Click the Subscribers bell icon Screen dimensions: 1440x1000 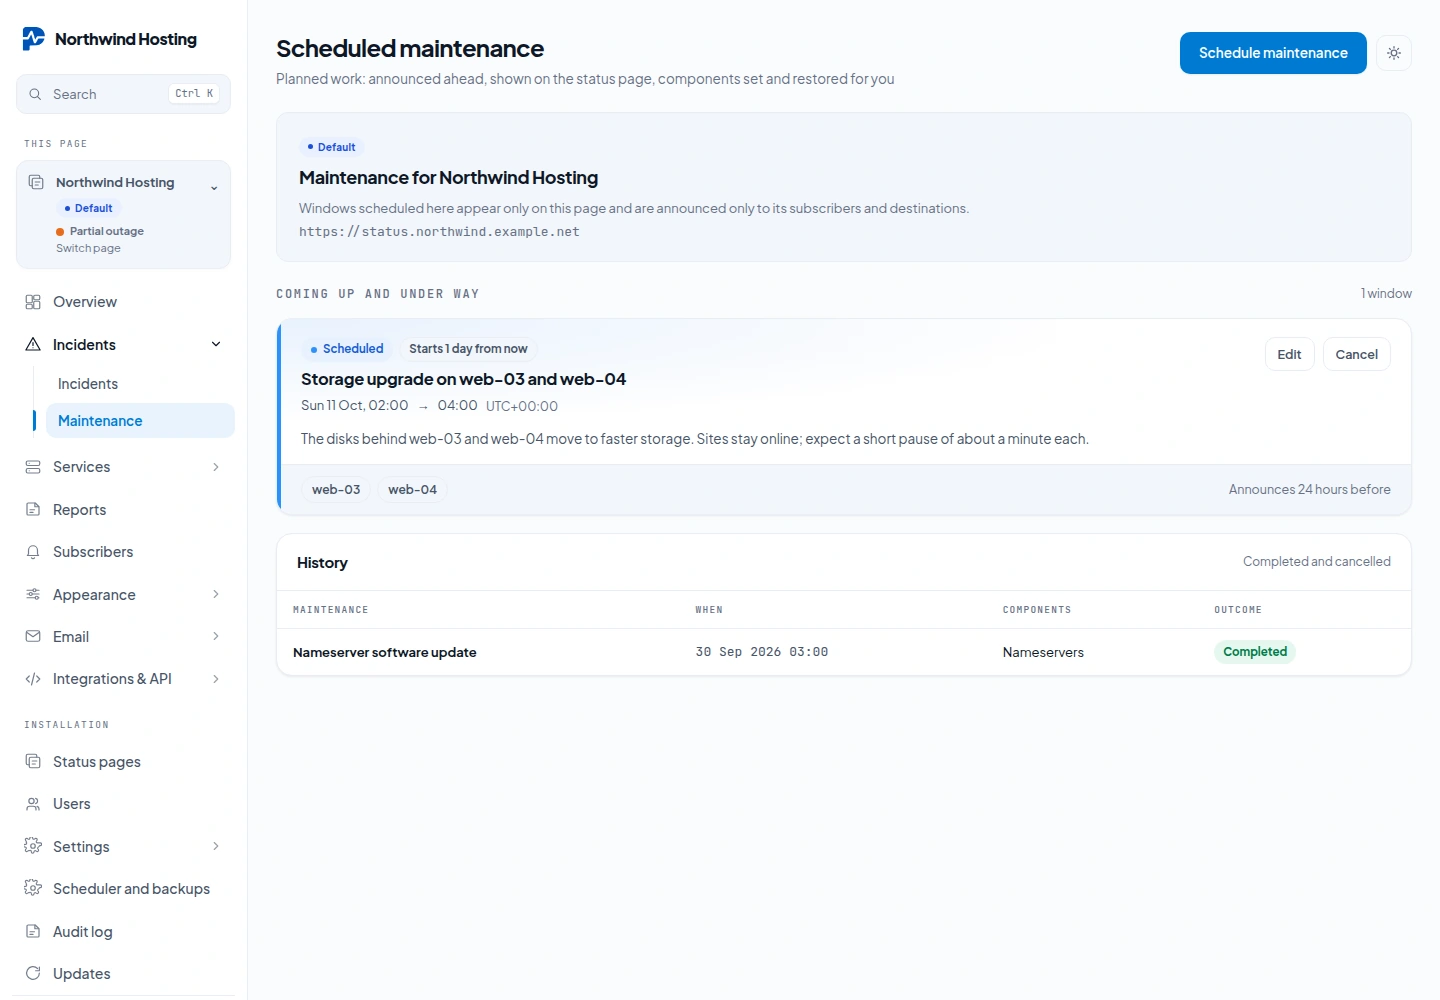click(33, 552)
